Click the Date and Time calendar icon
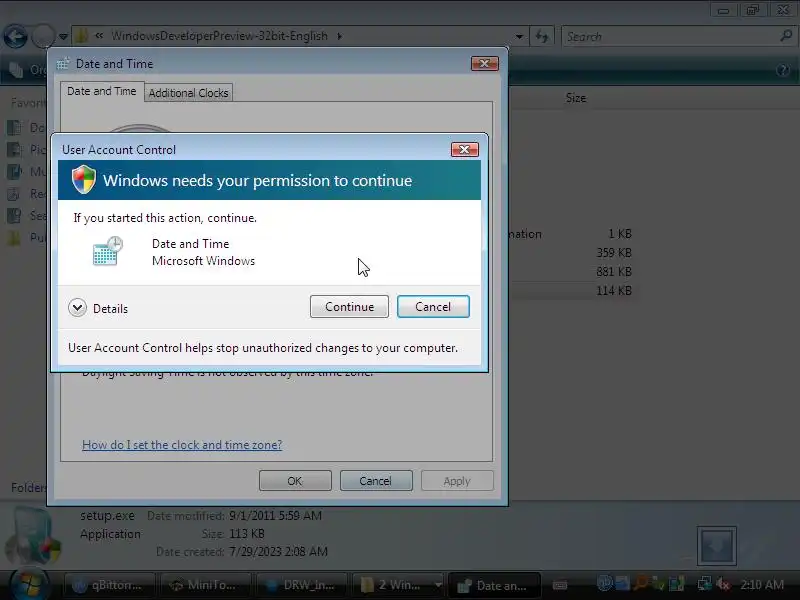Image resolution: width=800 pixels, height=600 pixels. (x=108, y=251)
